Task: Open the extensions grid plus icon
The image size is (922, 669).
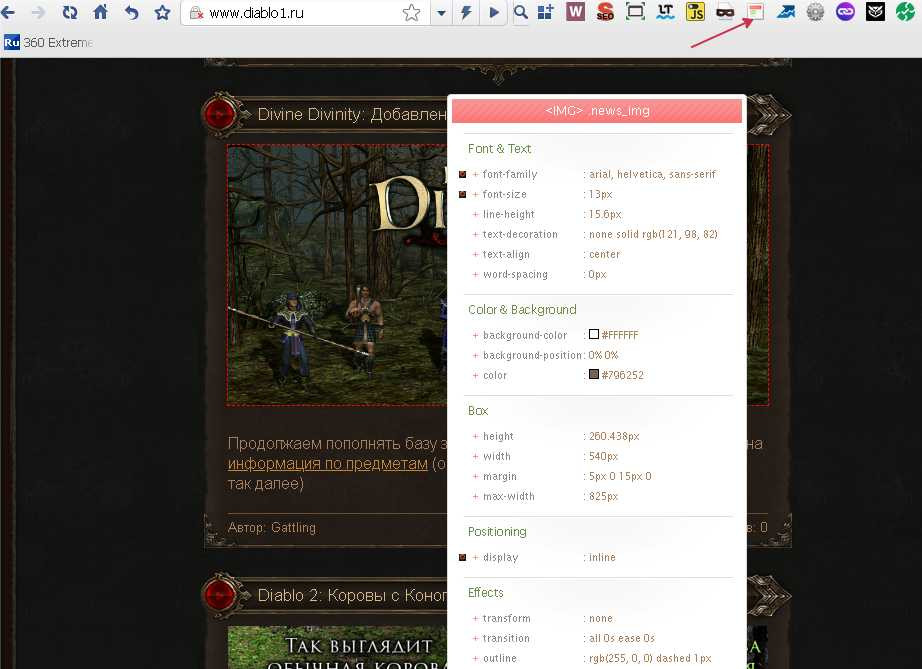Action: [546, 12]
